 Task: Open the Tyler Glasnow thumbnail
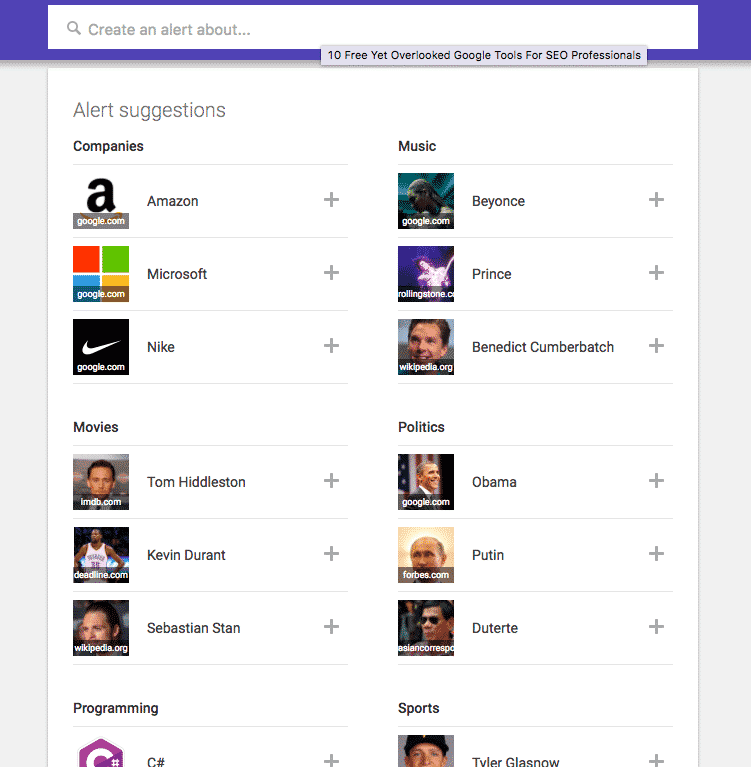pyautogui.click(x=426, y=751)
